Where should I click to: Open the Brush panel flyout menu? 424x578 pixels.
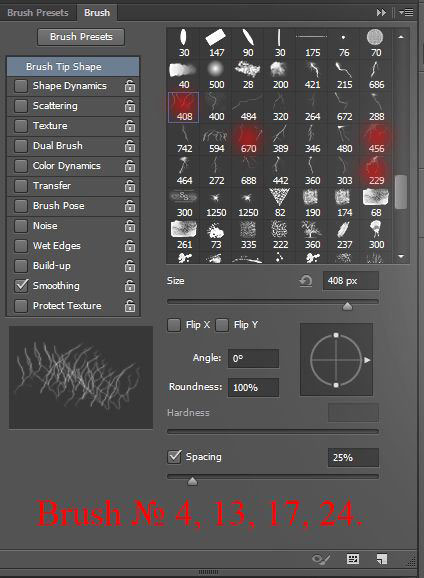pyautogui.click(x=406, y=13)
